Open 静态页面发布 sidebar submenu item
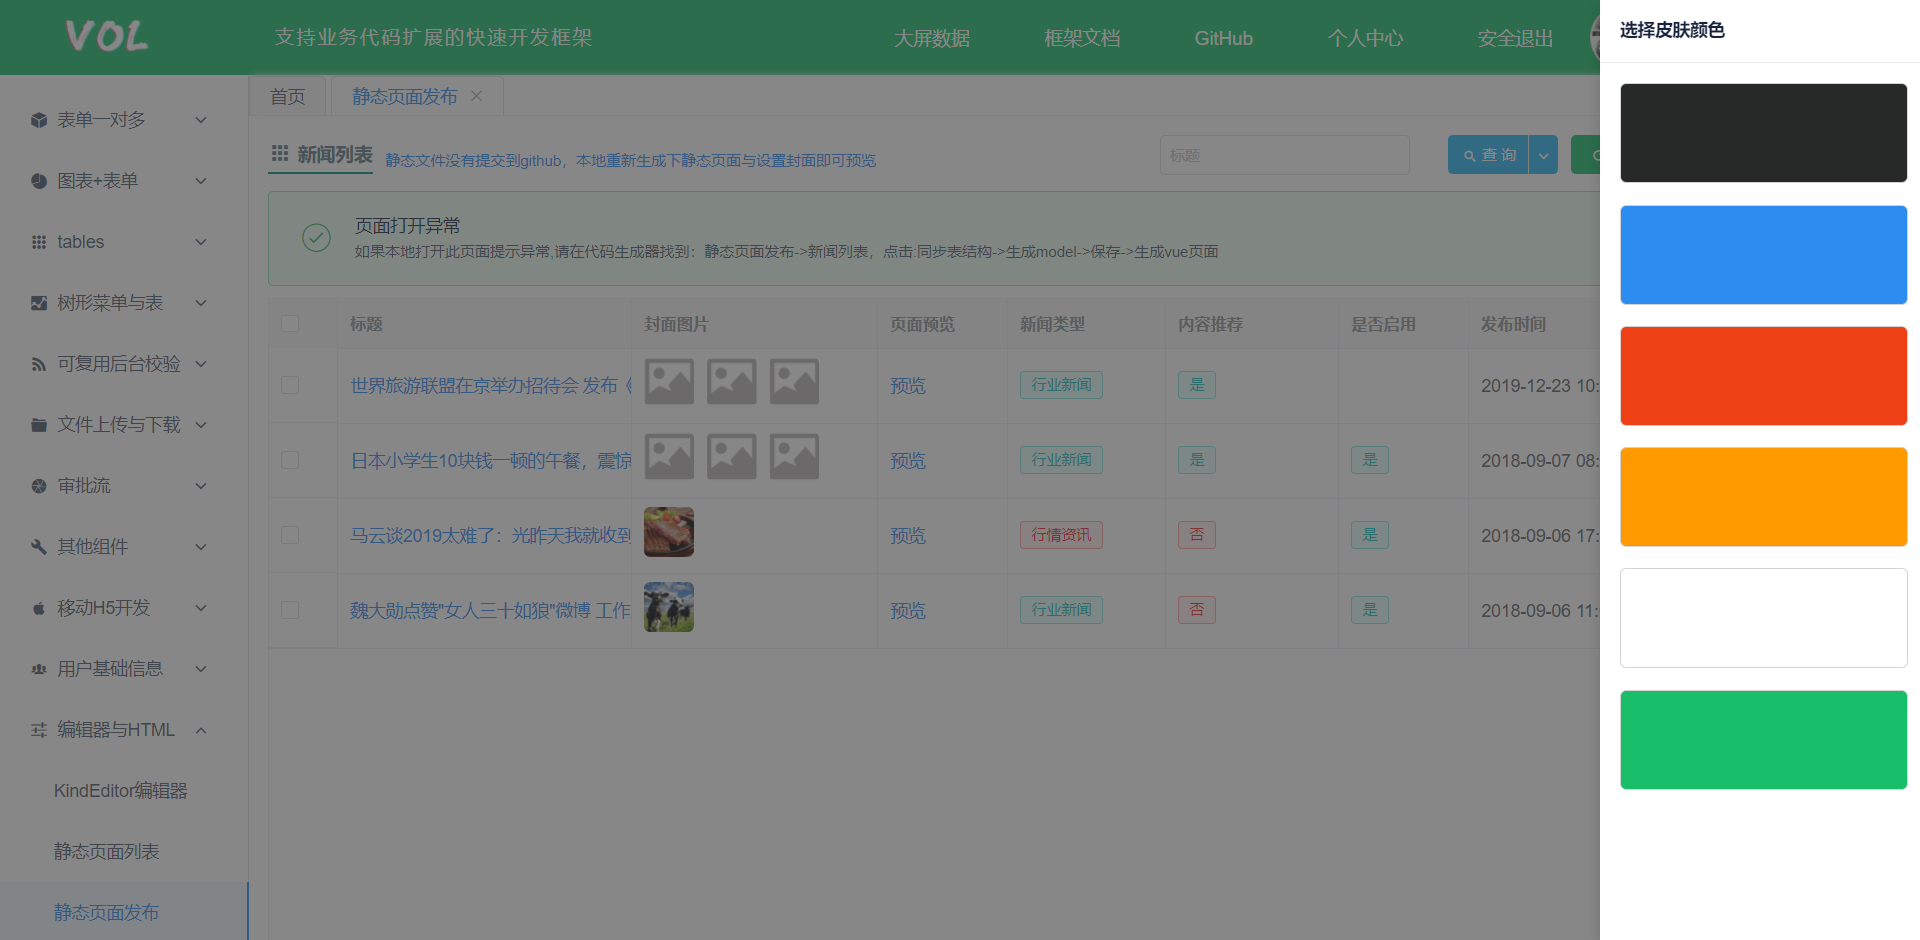Screen dimensions: 1920x940 (x=107, y=913)
